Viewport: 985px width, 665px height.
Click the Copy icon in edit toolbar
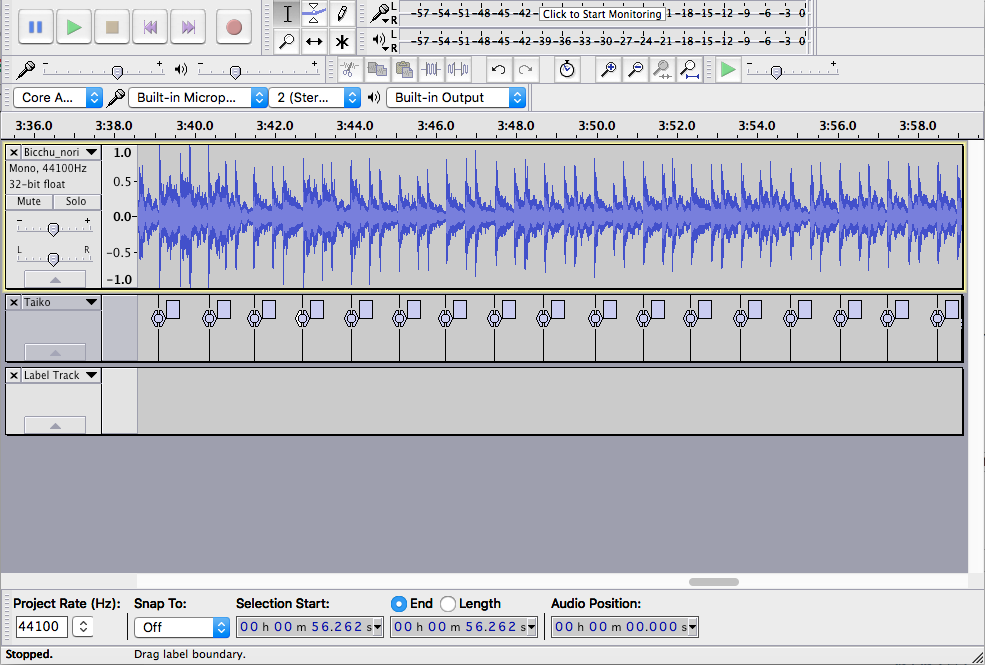coord(377,69)
